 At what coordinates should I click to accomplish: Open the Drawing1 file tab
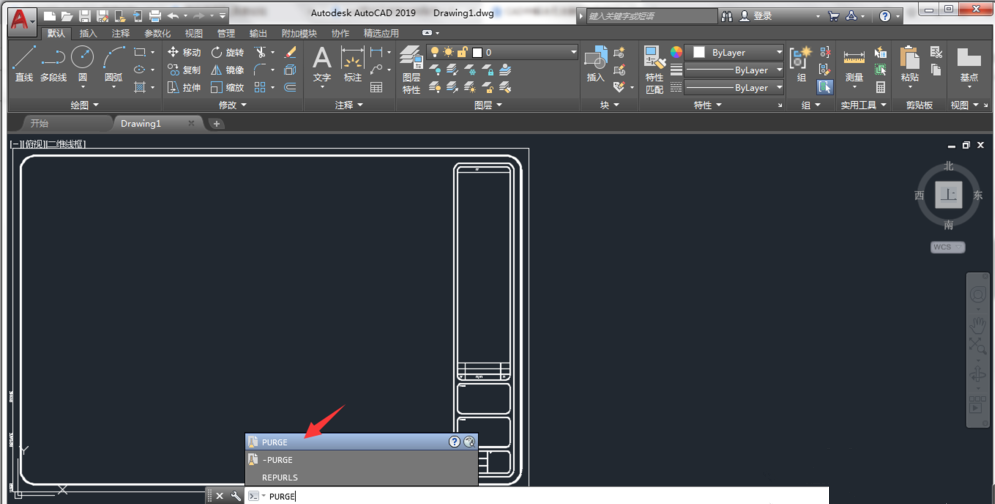coord(140,123)
